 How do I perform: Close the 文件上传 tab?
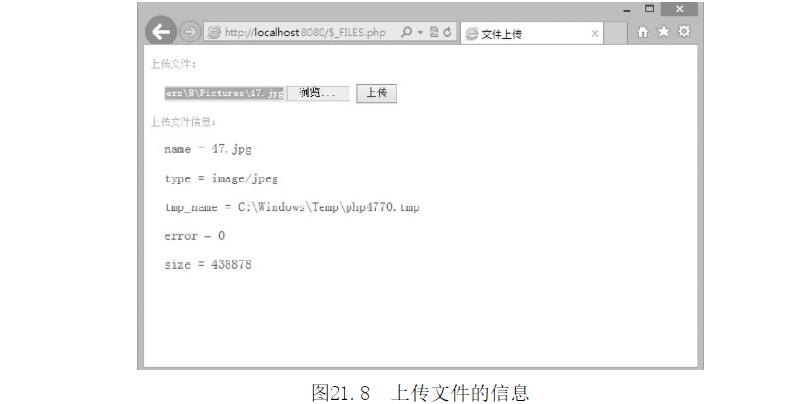[595, 34]
